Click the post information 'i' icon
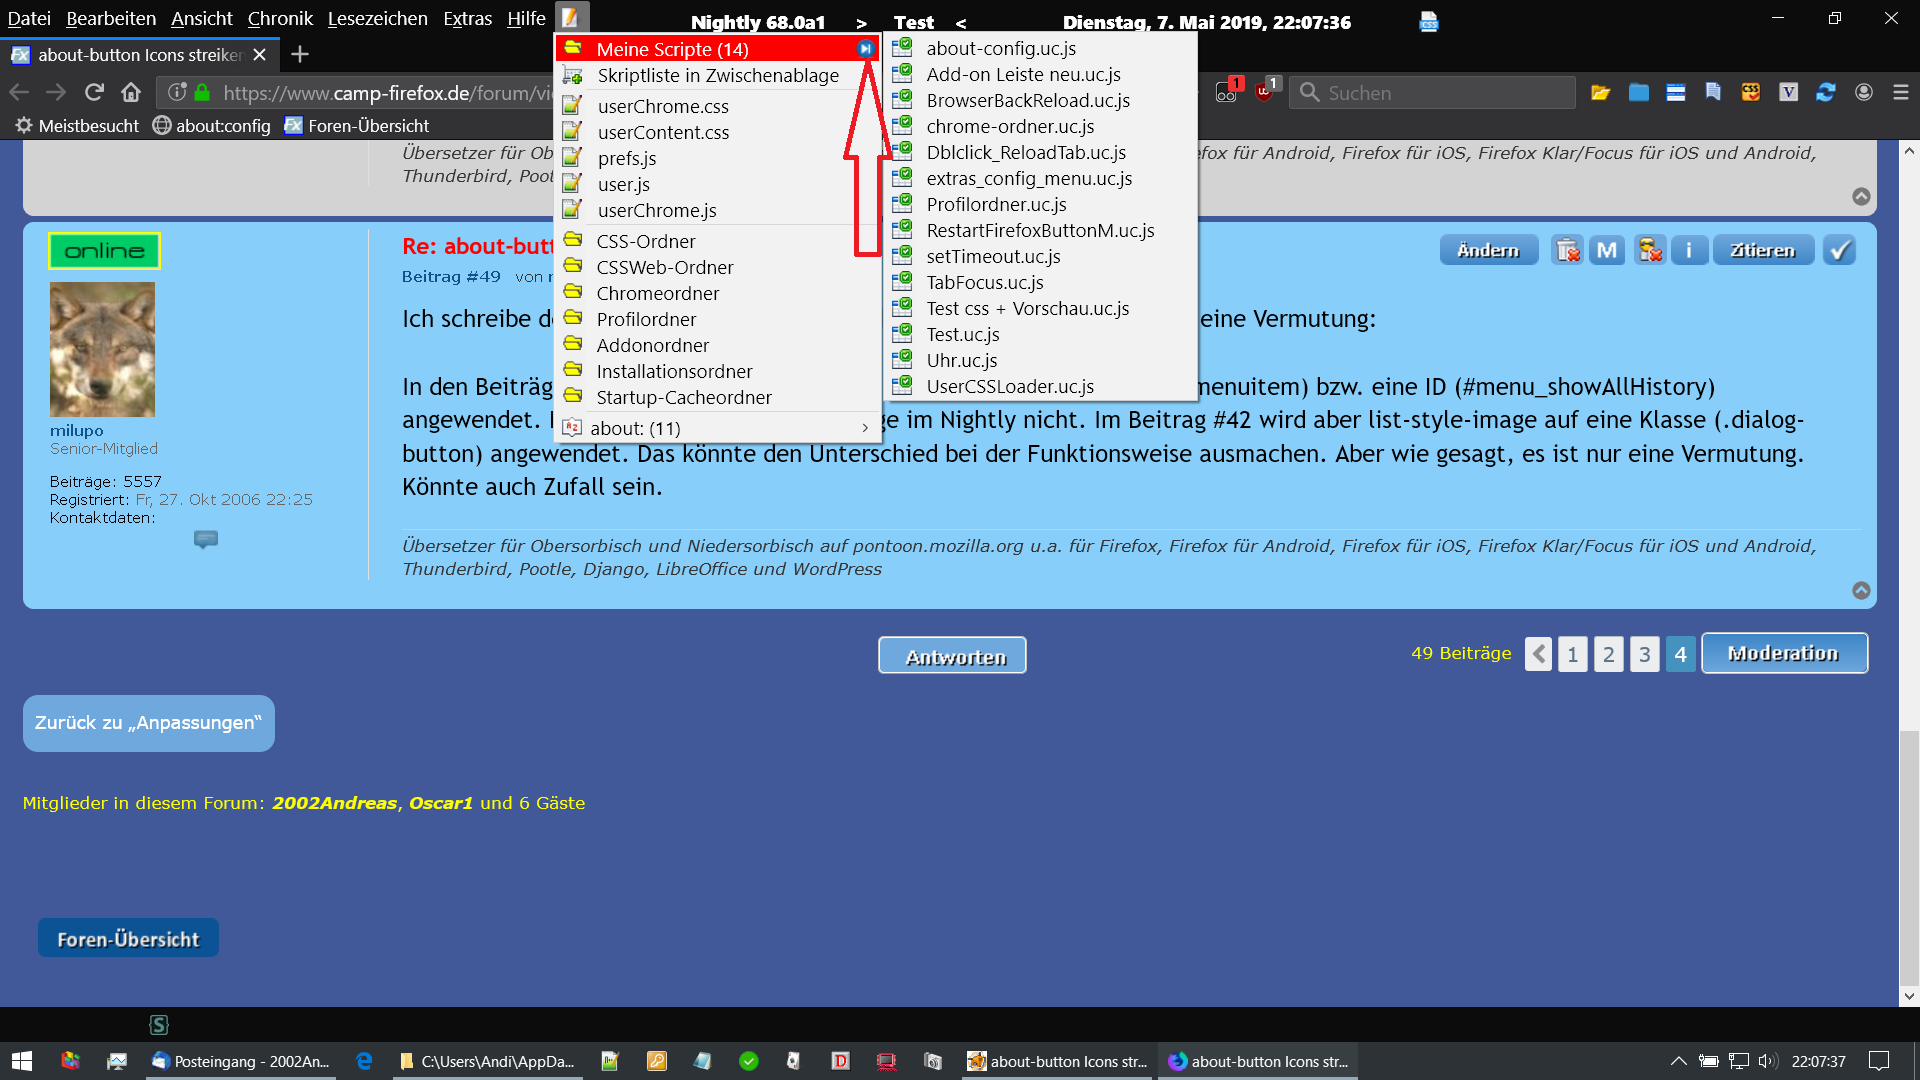The image size is (1920, 1080). click(1689, 250)
